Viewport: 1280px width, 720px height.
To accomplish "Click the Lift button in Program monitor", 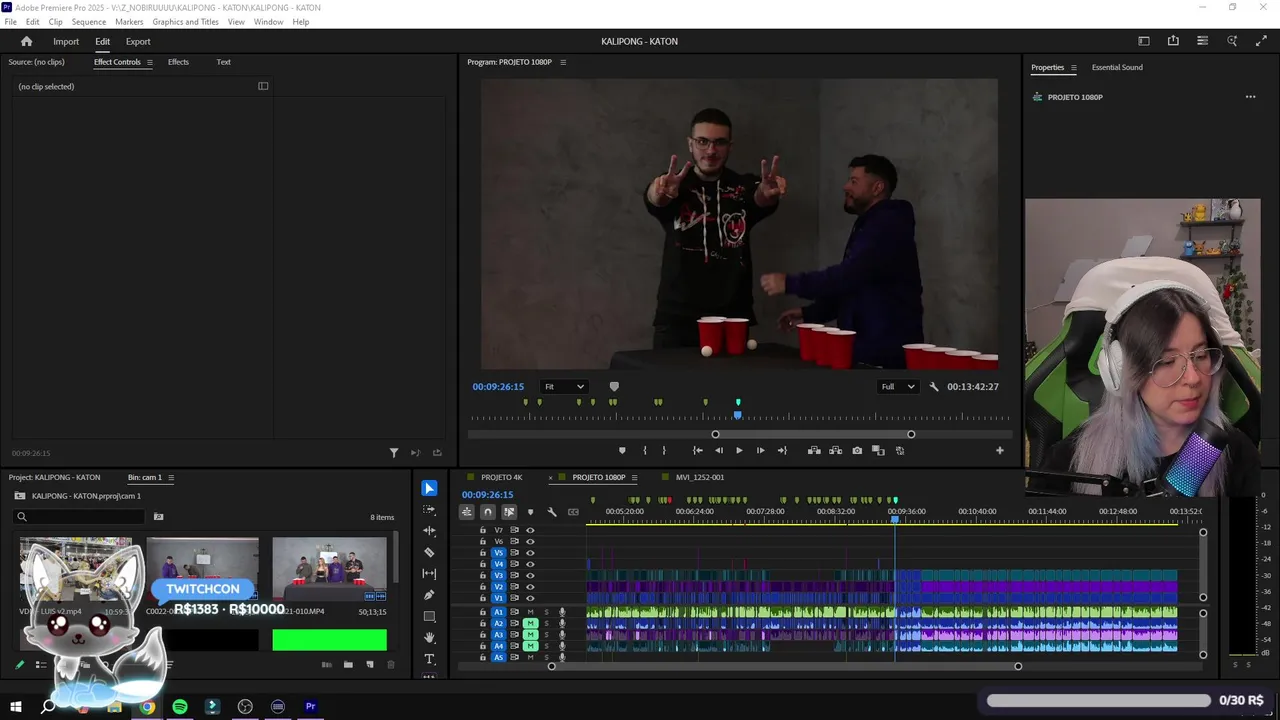I will [x=814, y=451].
